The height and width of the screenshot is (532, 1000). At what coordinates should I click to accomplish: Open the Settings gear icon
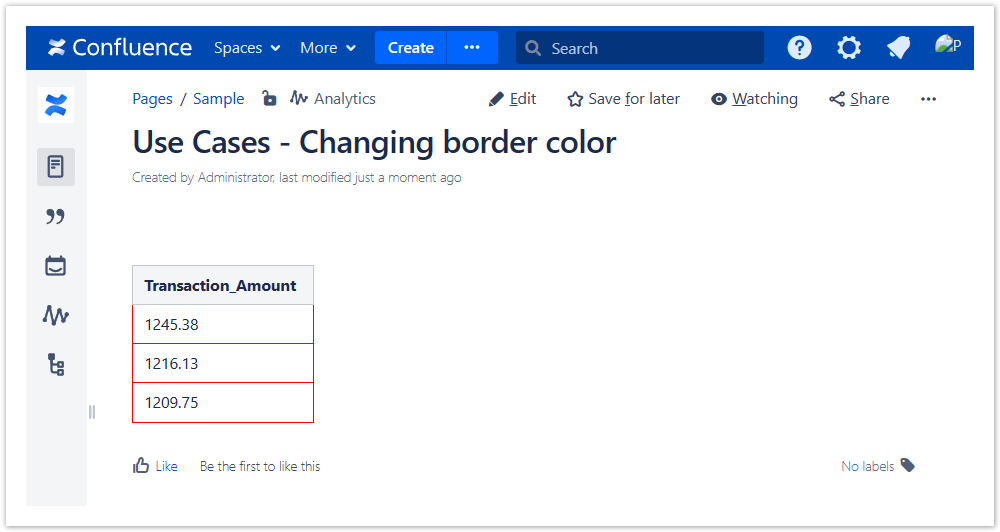point(848,48)
